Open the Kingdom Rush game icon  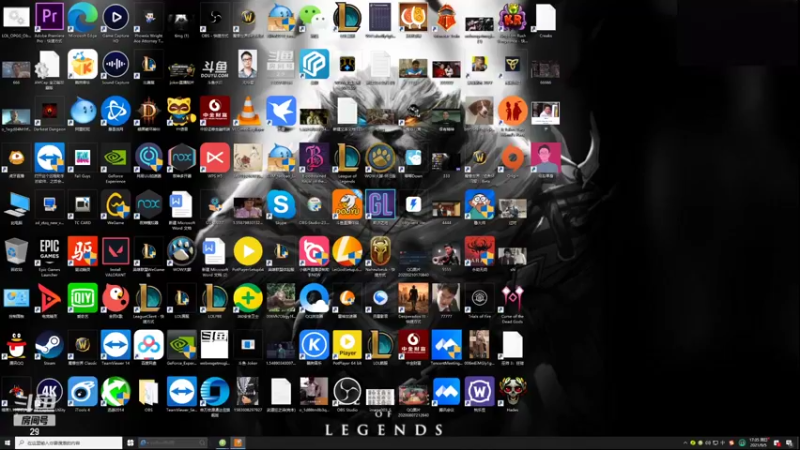(x=512, y=17)
